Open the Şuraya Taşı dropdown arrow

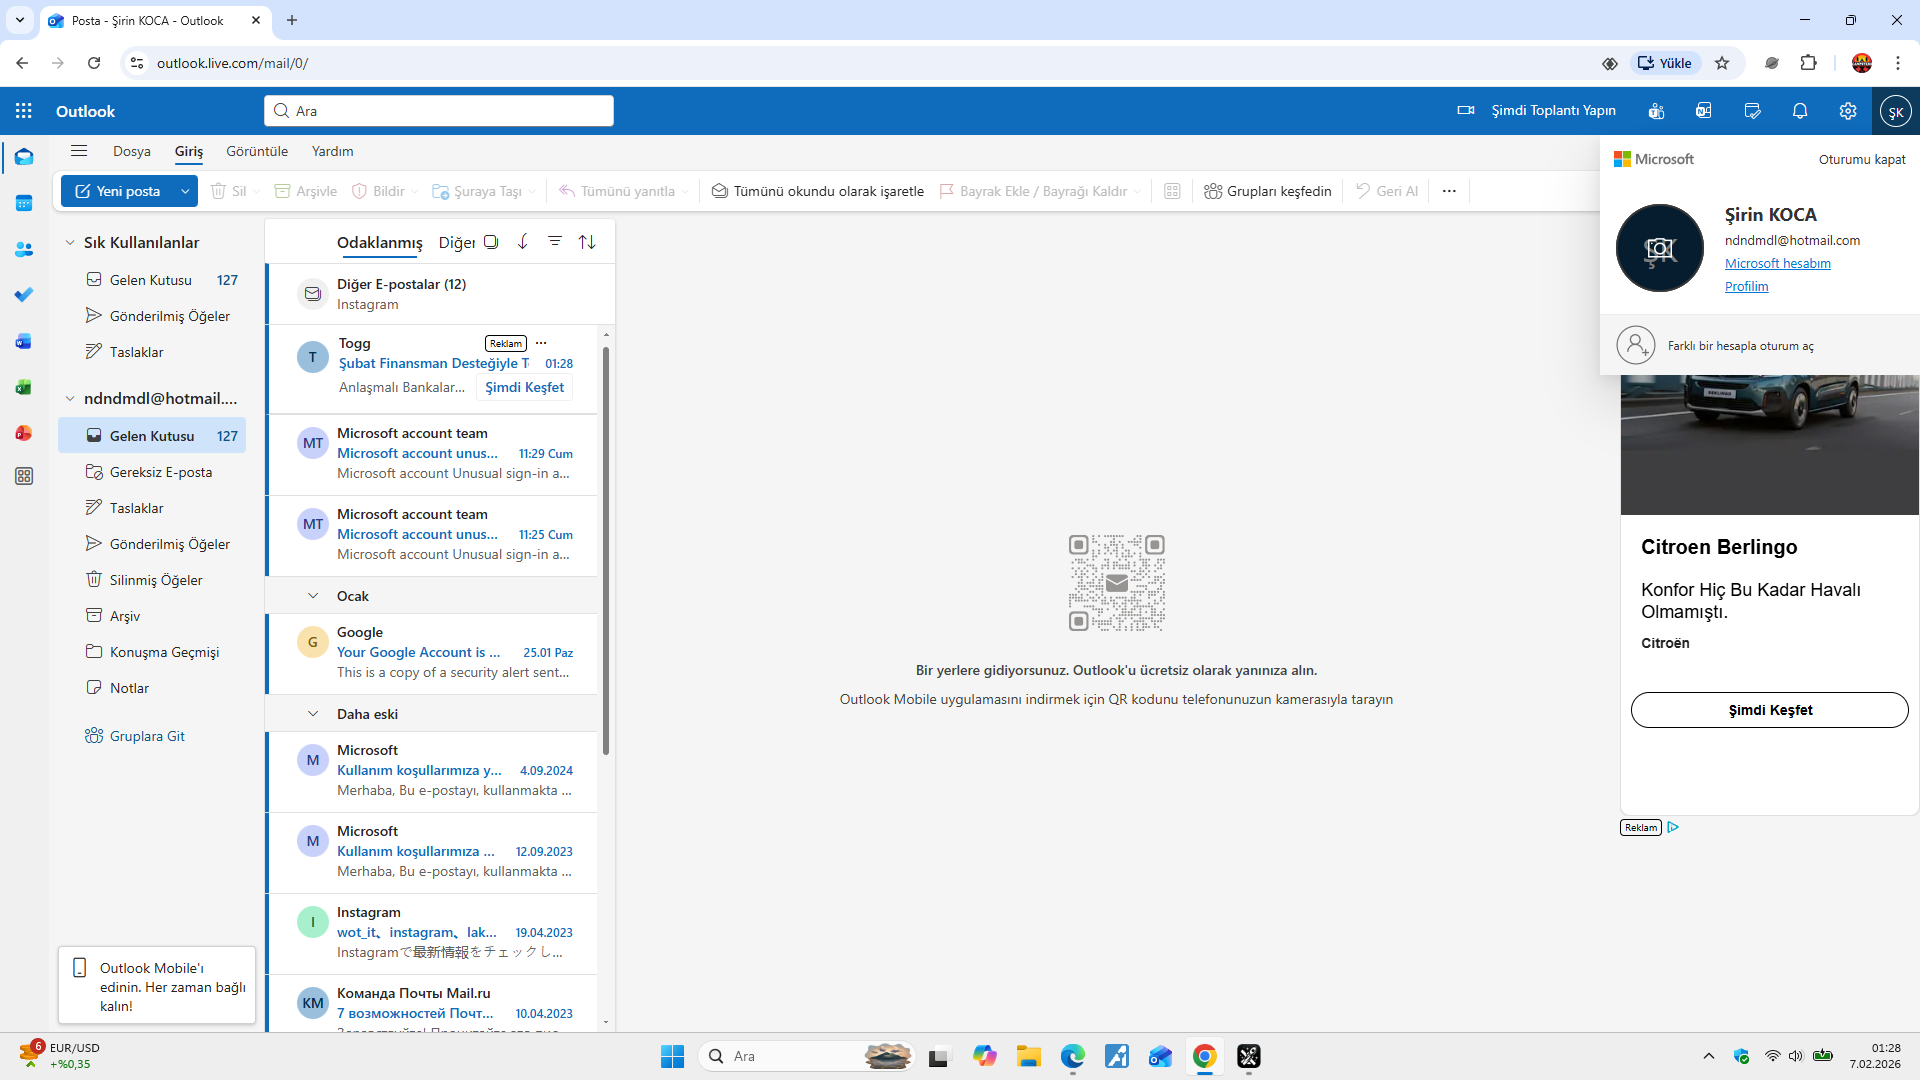pos(532,191)
